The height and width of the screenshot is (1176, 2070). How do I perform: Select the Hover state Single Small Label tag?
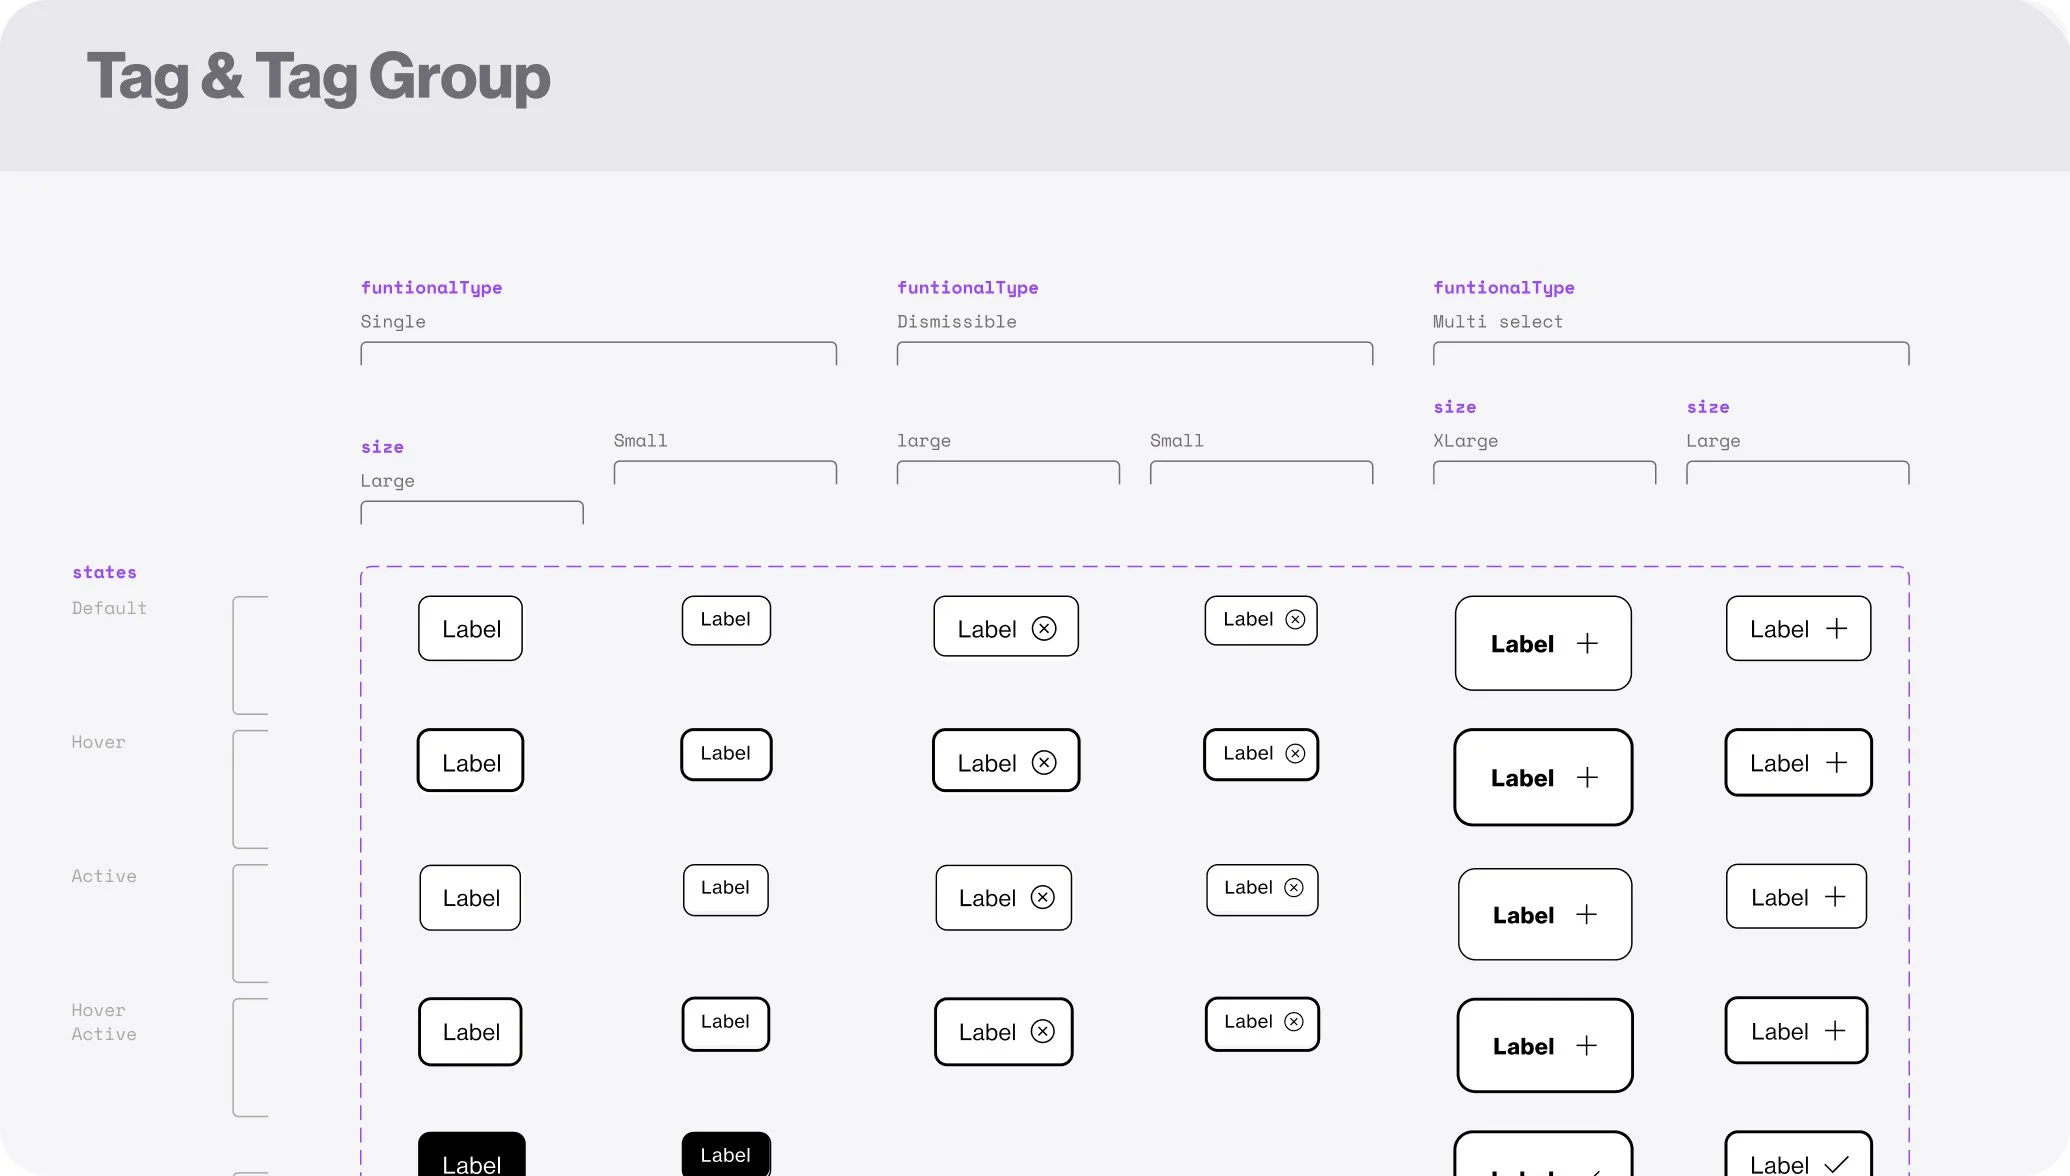726,754
